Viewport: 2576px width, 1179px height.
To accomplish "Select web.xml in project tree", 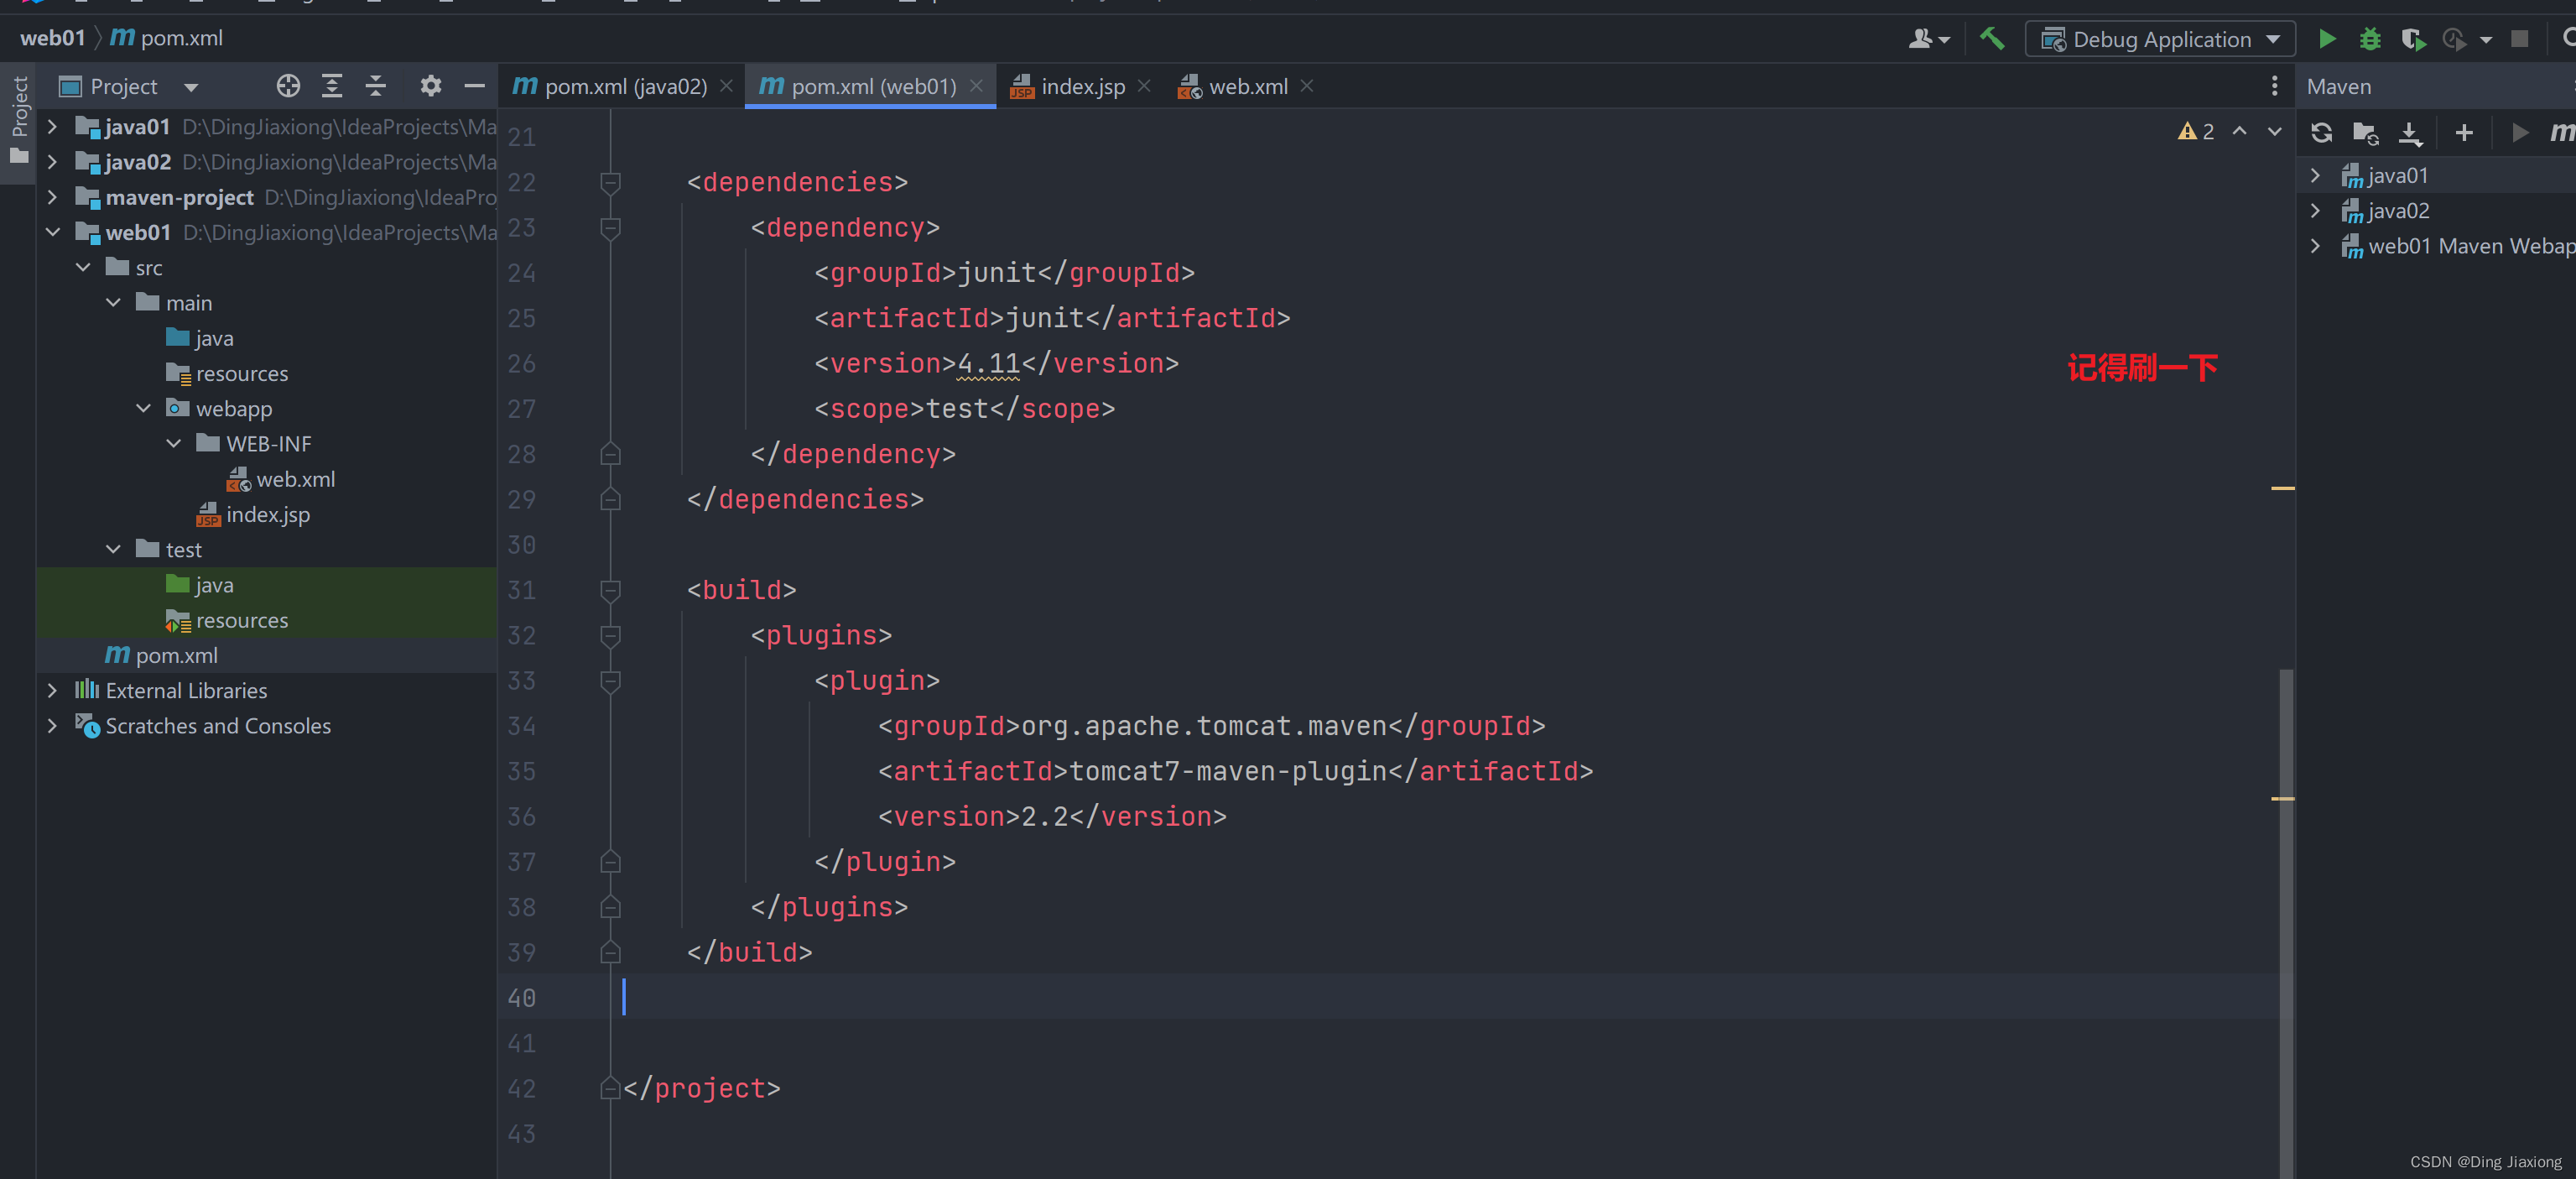I will pyautogui.click(x=281, y=479).
